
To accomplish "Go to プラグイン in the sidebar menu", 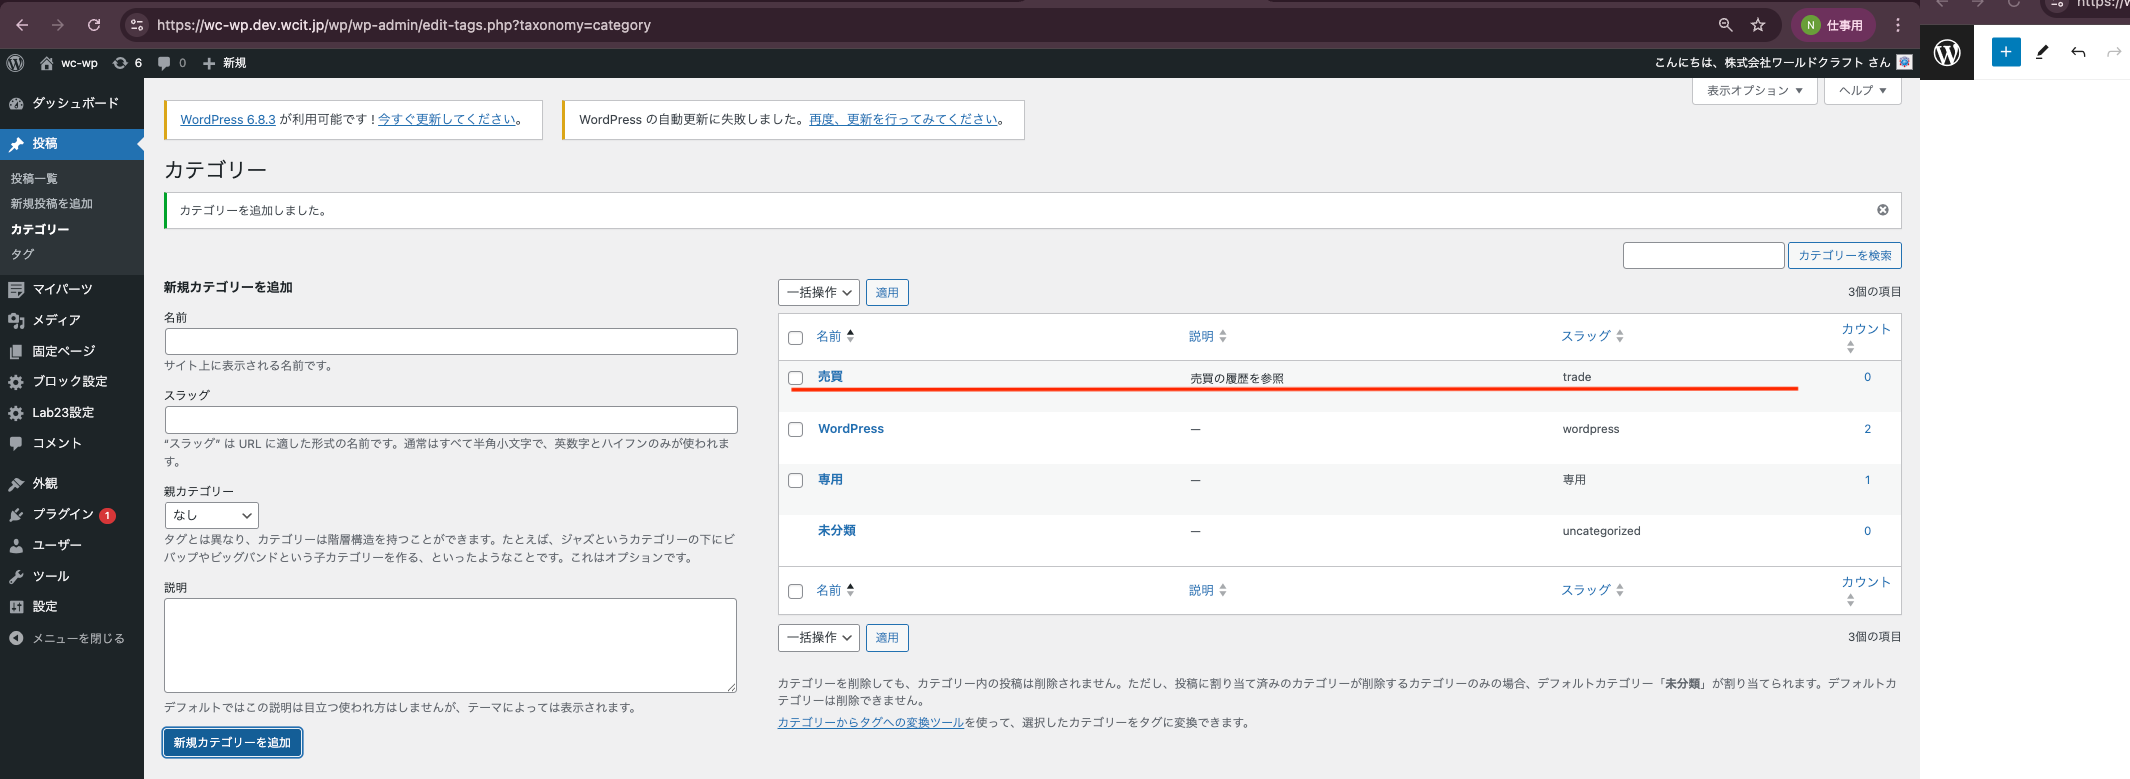I will [x=62, y=514].
